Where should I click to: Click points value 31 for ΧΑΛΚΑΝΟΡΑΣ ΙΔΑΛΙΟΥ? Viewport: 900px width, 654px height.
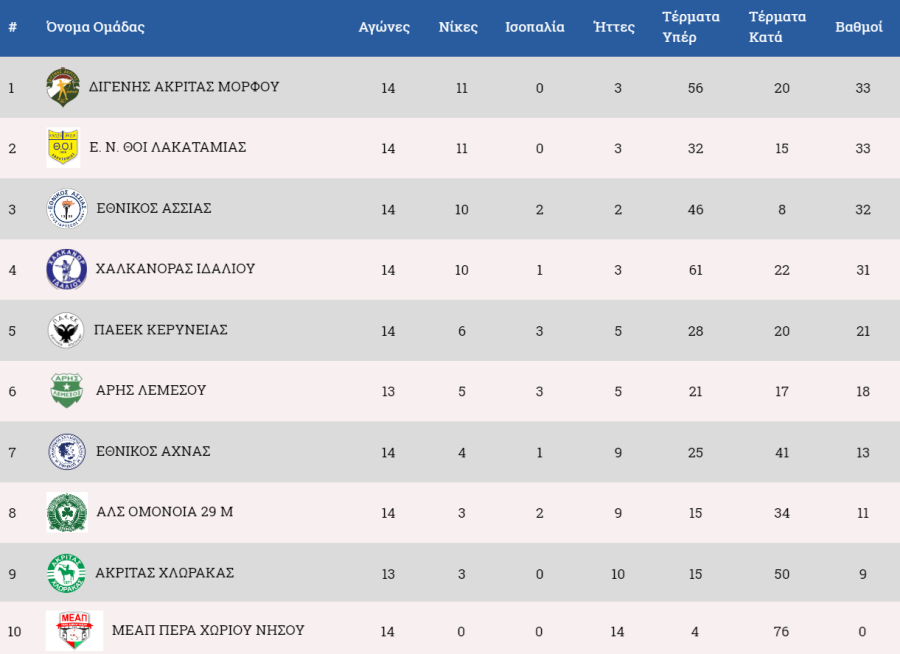tap(863, 270)
